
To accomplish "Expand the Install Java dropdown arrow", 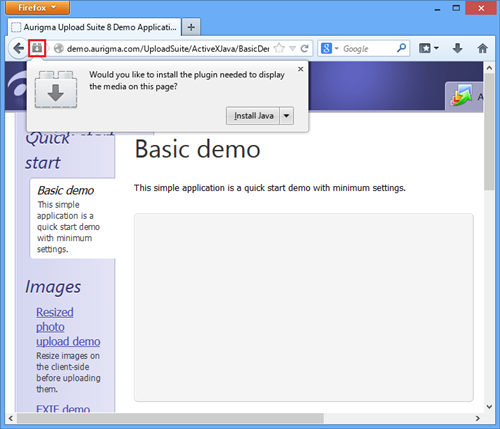I will tap(287, 116).
